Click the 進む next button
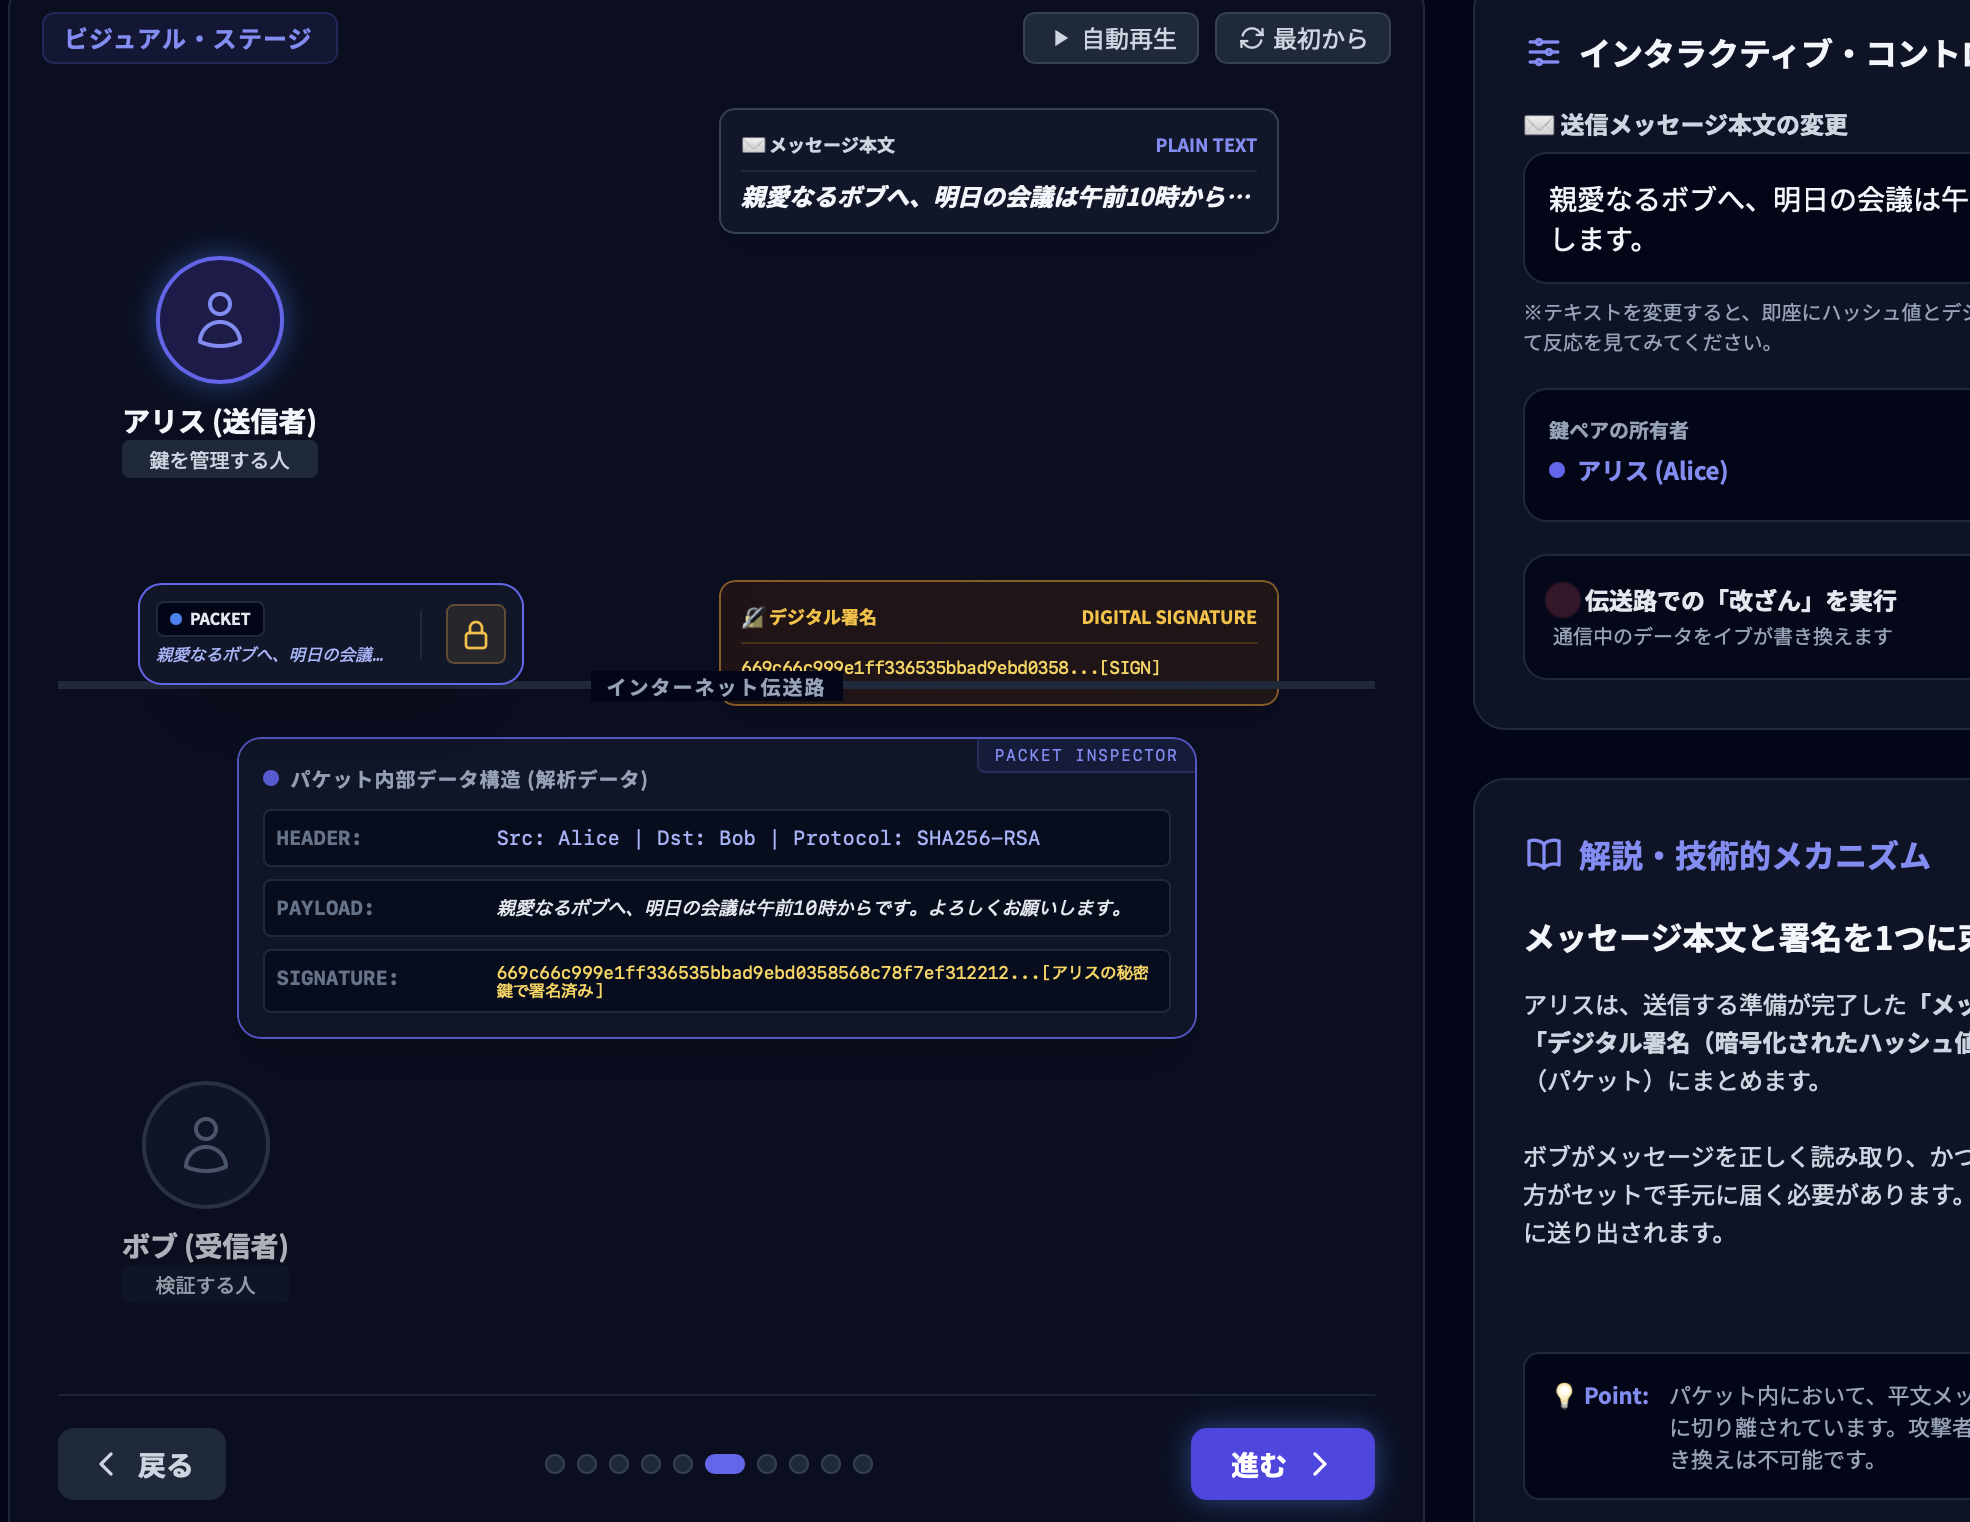 [1282, 1464]
